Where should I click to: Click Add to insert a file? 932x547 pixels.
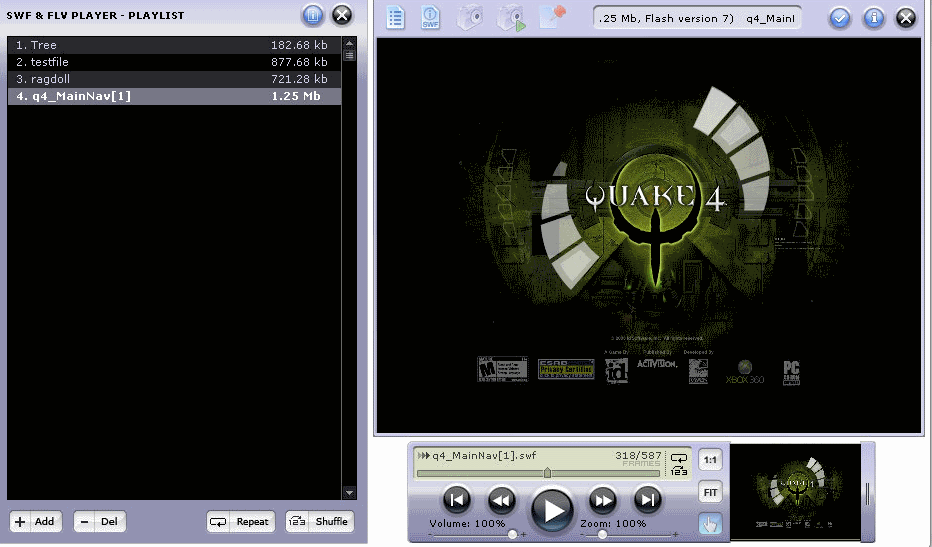35,521
